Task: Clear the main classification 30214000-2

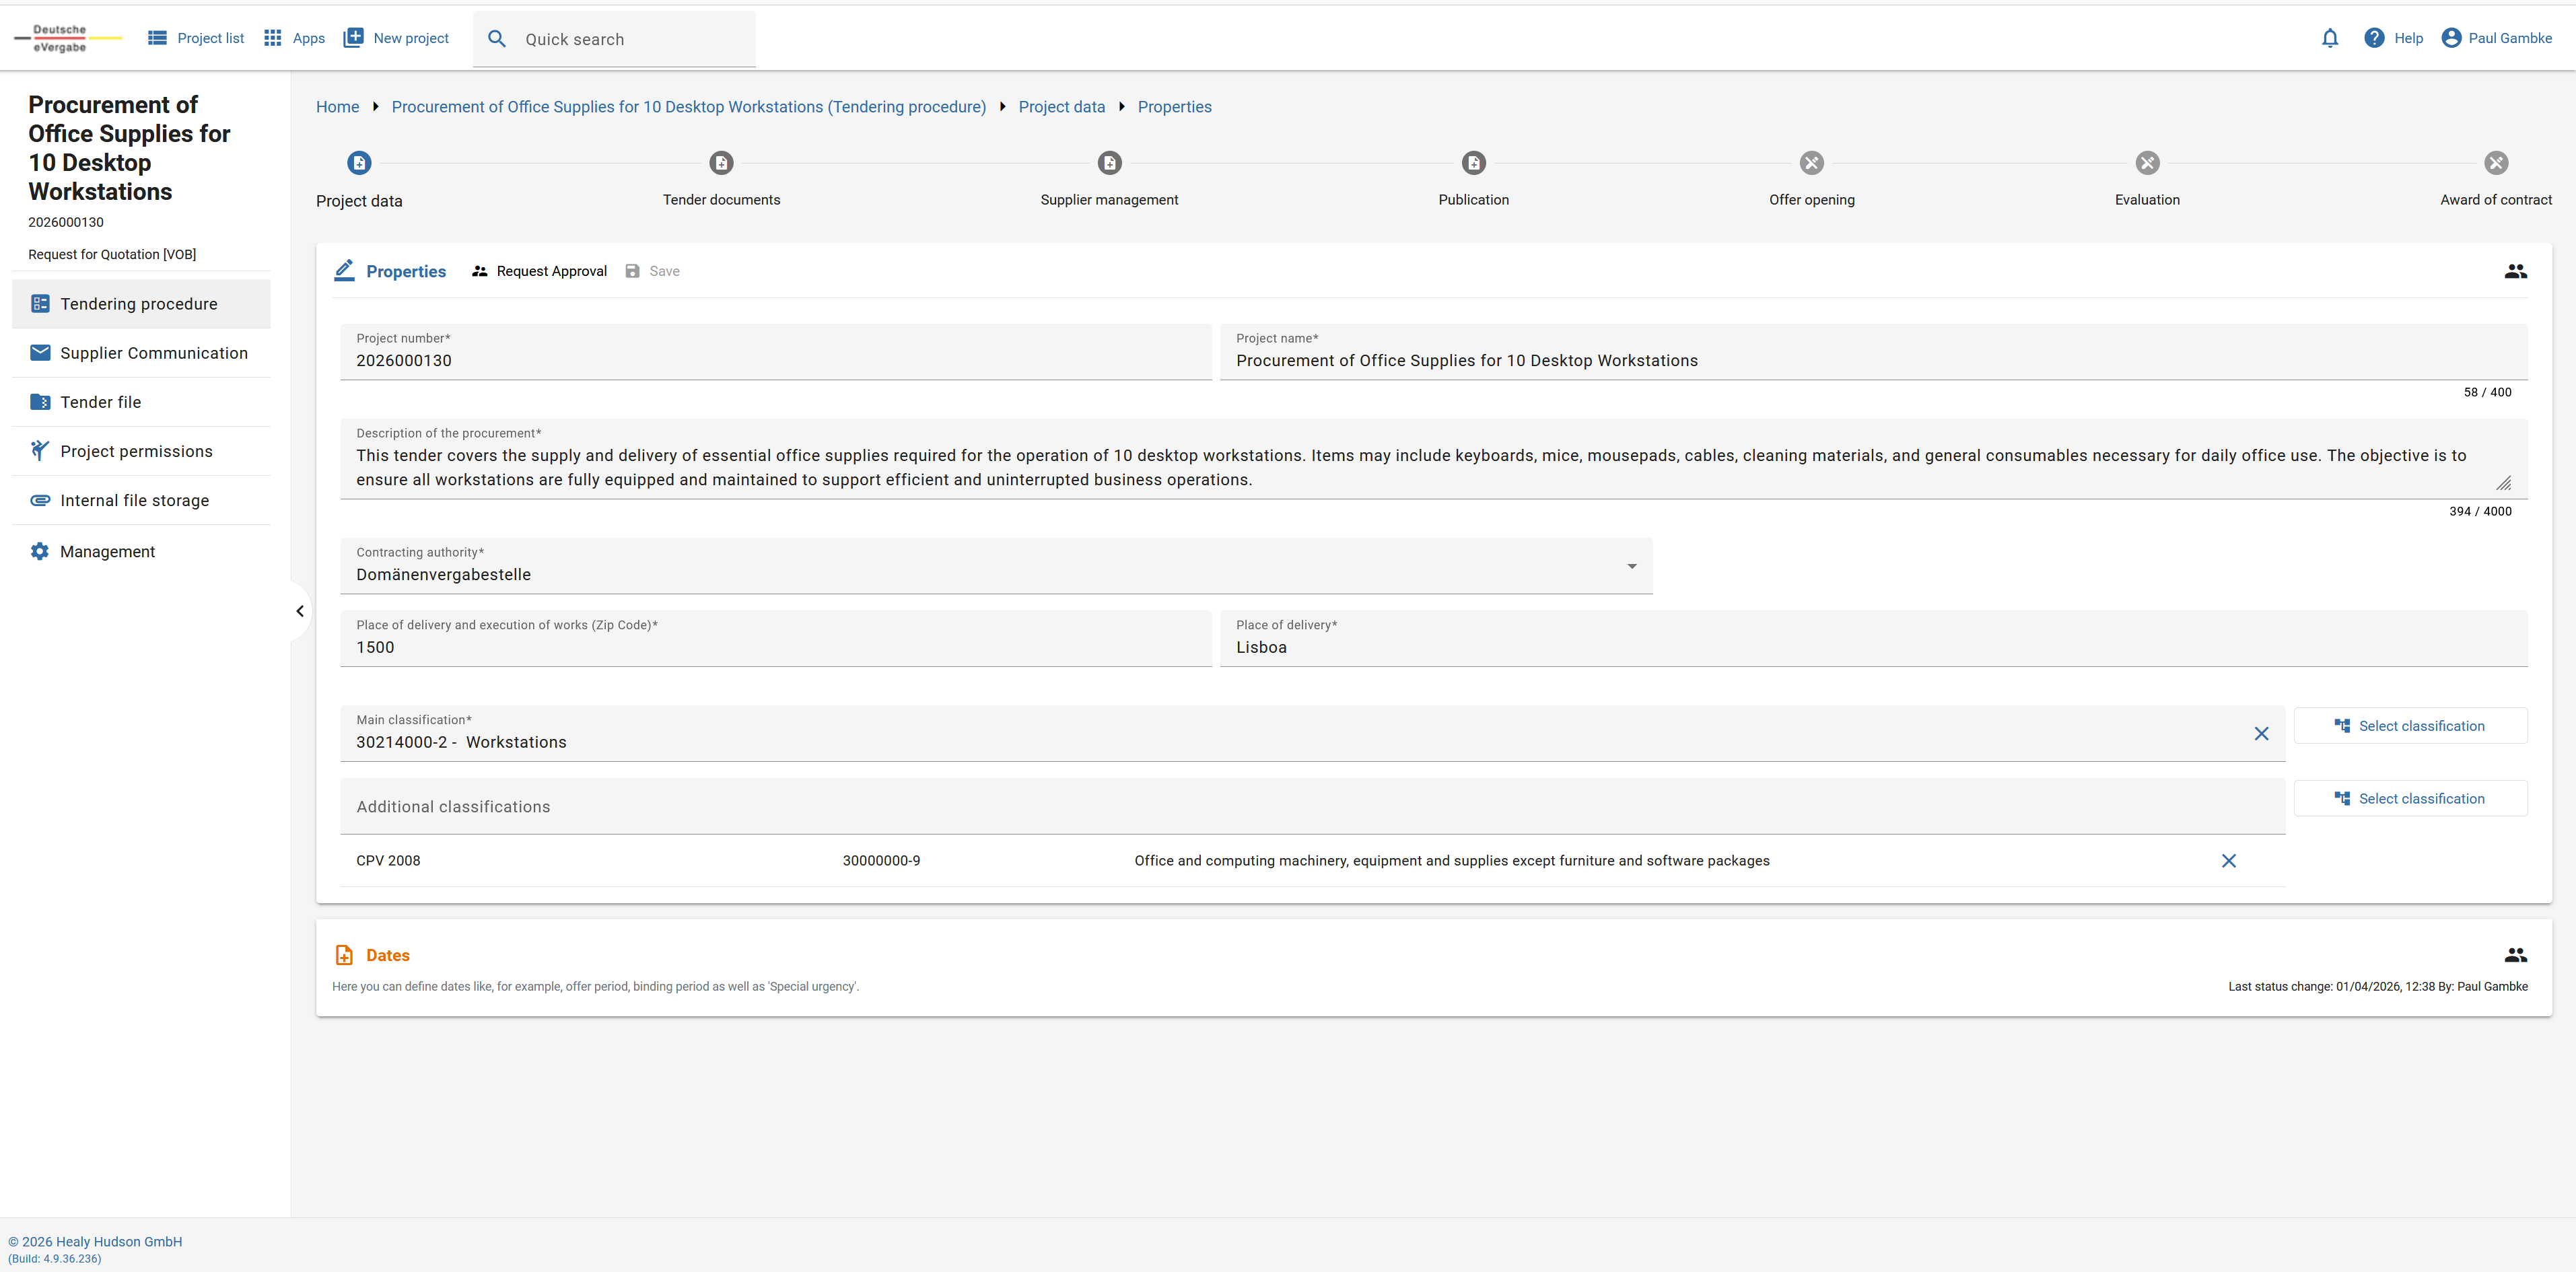Action: tap(2263, 733)
